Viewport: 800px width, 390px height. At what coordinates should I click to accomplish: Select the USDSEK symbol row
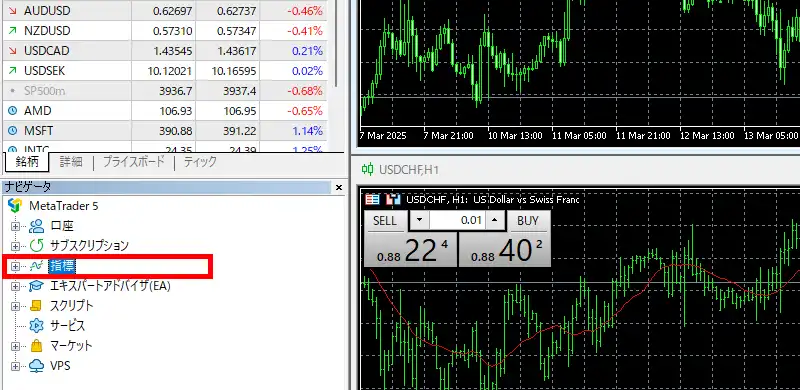(165, 71)
